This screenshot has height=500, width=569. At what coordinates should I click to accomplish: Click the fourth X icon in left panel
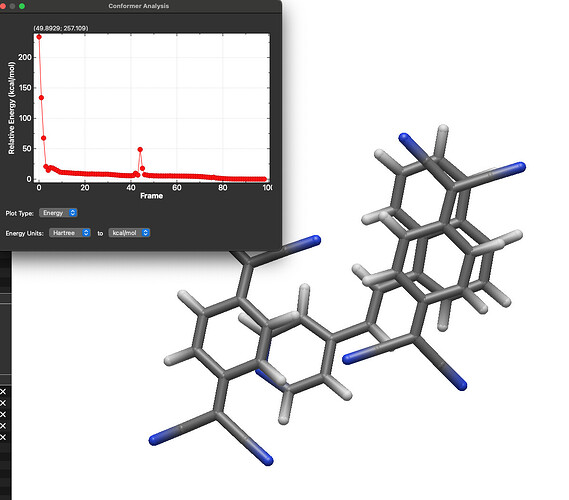(x=3, y=426)
